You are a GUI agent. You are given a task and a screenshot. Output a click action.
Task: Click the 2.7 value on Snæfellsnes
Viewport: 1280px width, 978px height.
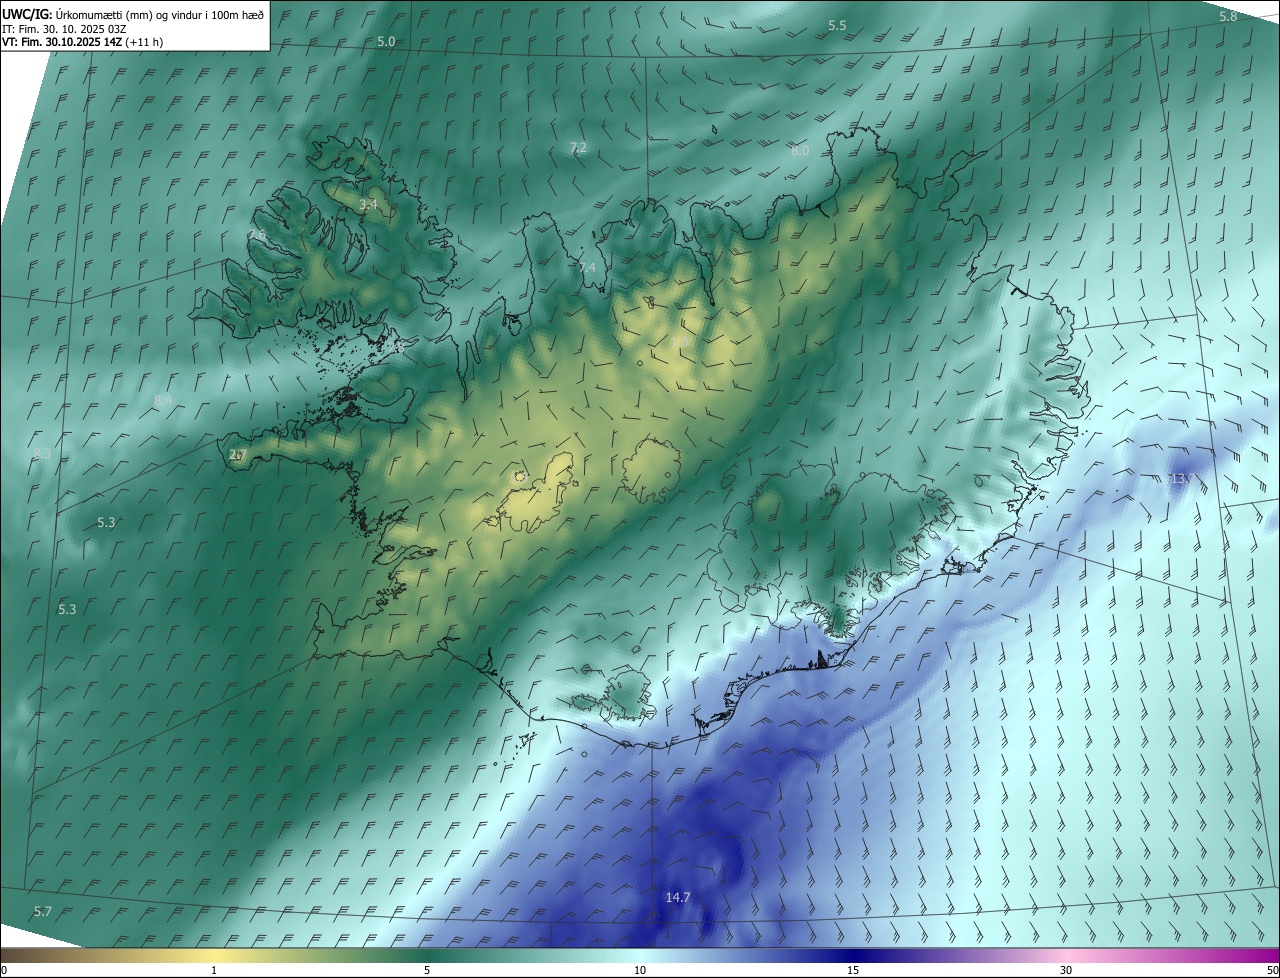click(x=237, y=455)
